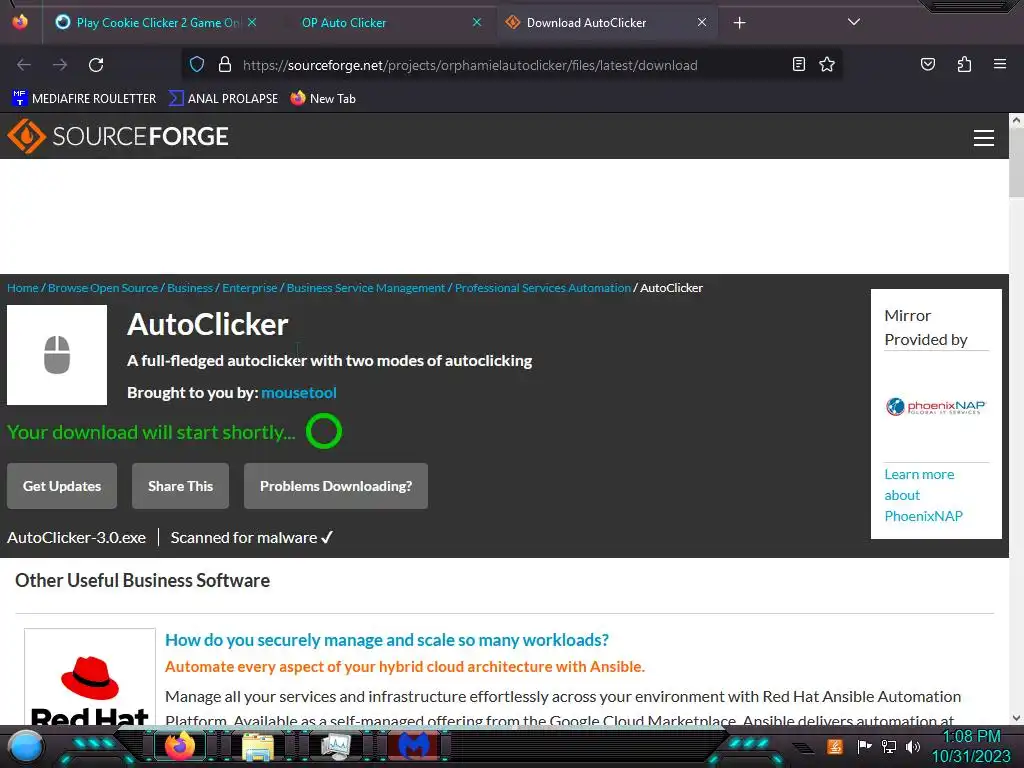Open Business breadcrumb link

(190, 288)
